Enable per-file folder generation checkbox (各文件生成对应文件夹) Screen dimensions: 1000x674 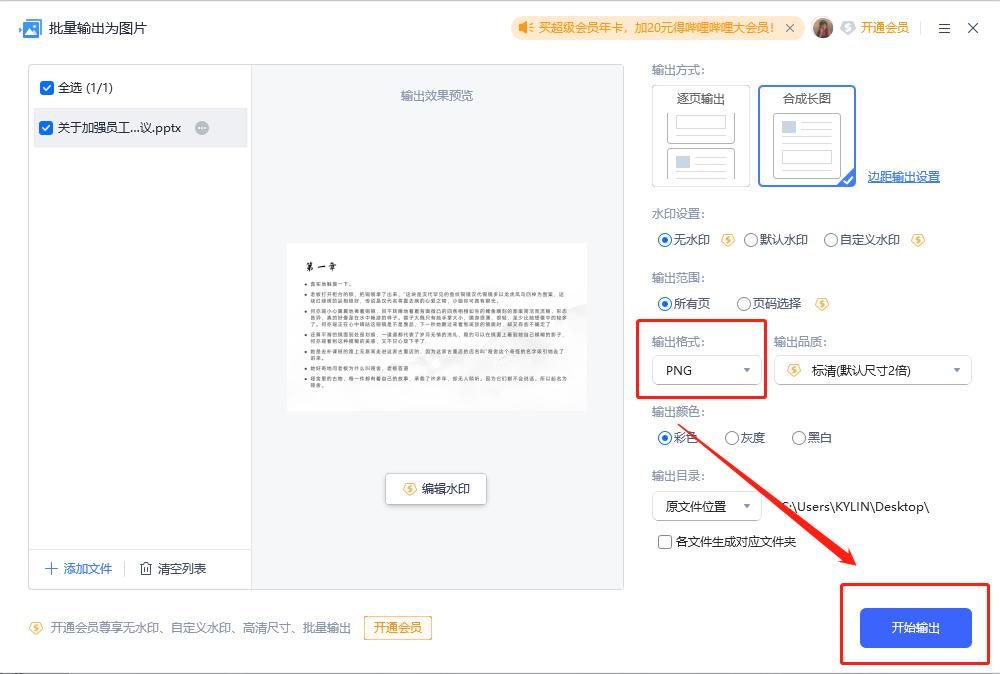click(x=664, y=542)
